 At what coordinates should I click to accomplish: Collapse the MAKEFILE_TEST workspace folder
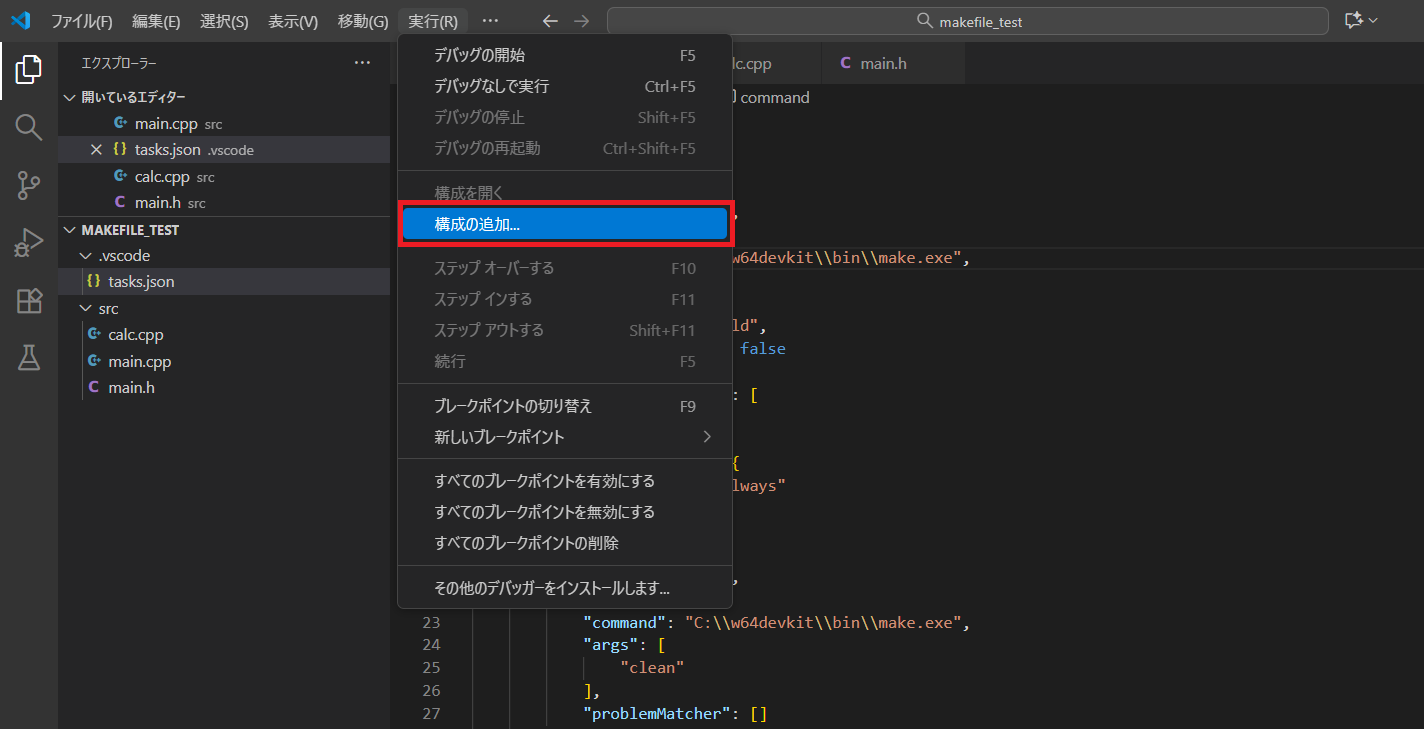tap(69, 230)
